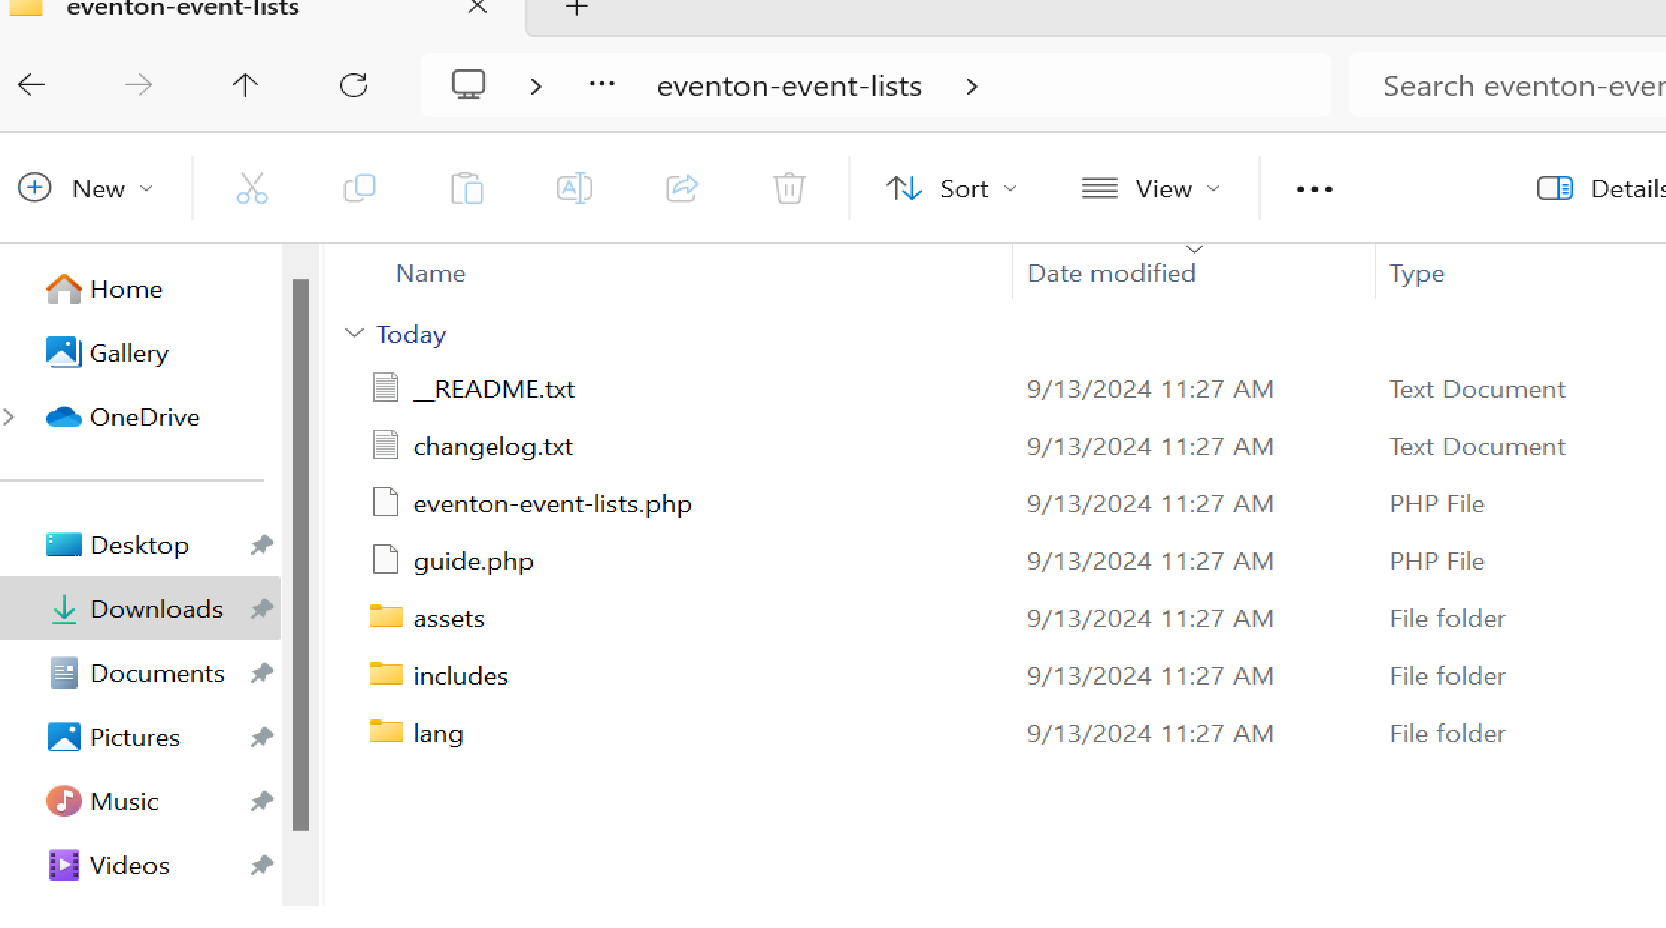Click the Forward navigation arrow
The height and width of the screenshot is (928, 1666).
(x=138, y=85)
